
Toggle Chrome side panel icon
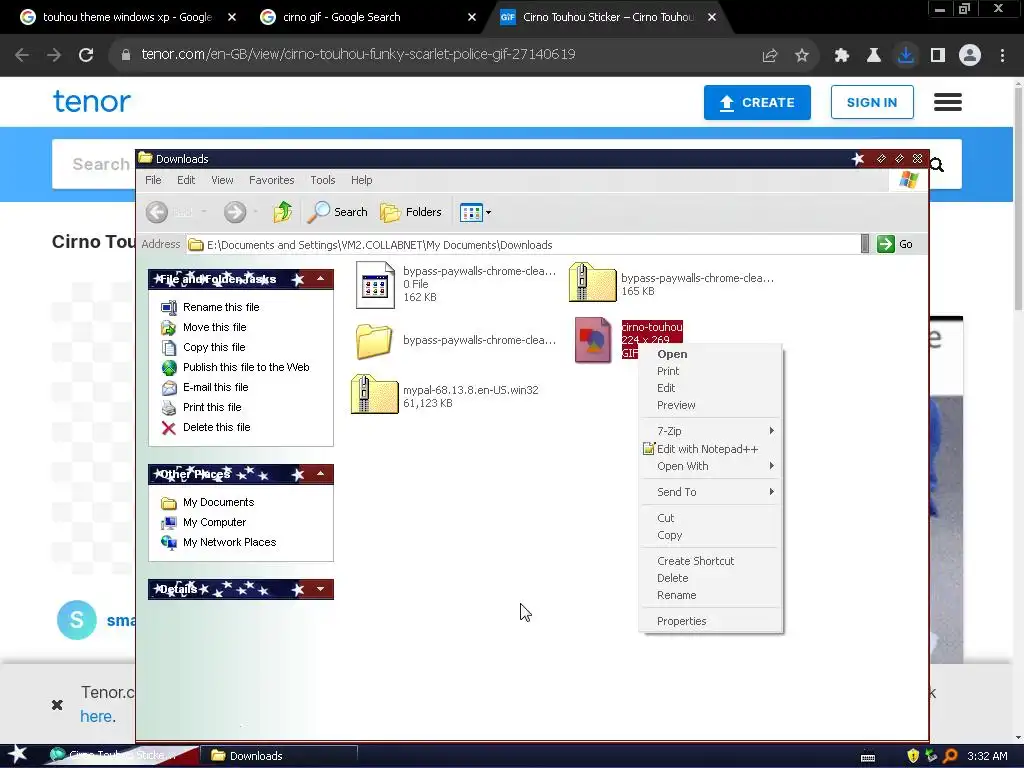tap(938, 56)
